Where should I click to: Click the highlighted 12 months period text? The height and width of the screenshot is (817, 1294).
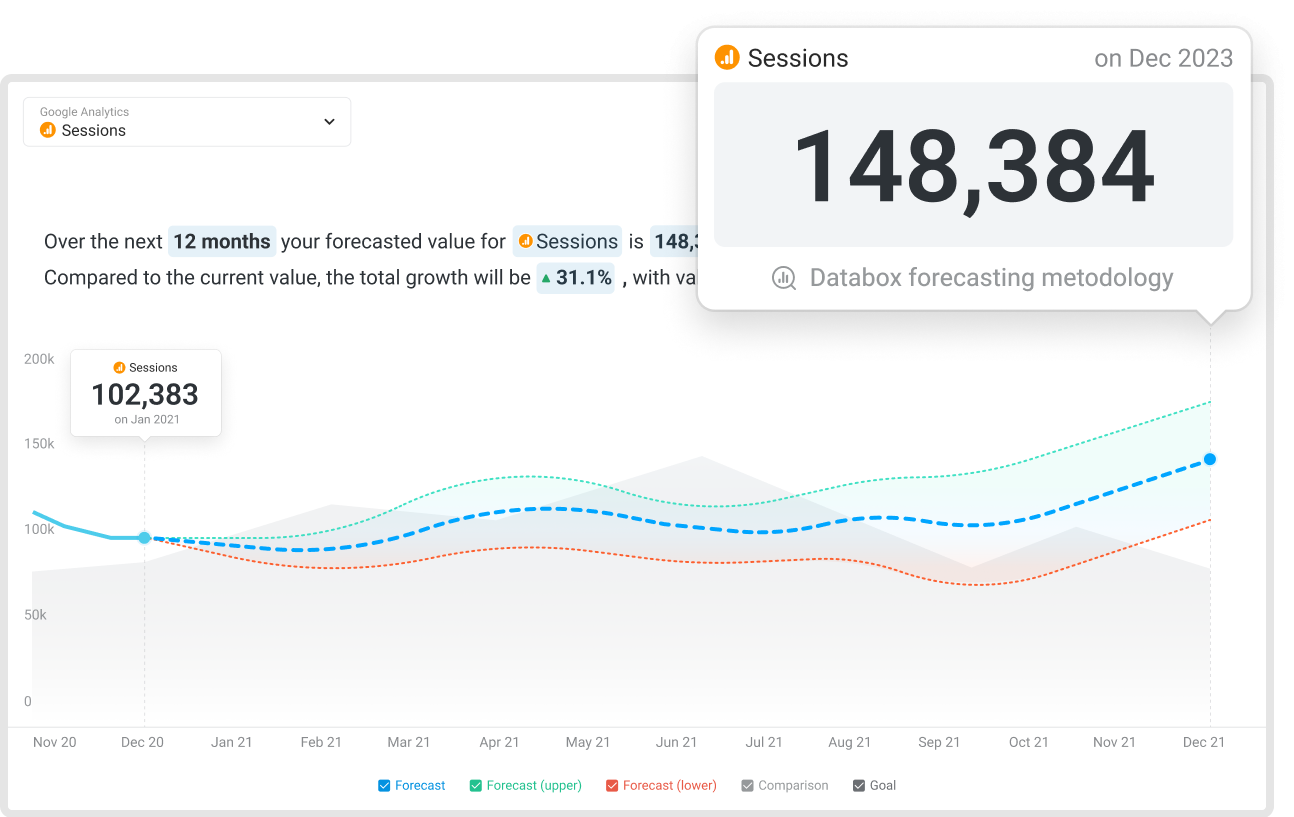click(x=222, y=241)
